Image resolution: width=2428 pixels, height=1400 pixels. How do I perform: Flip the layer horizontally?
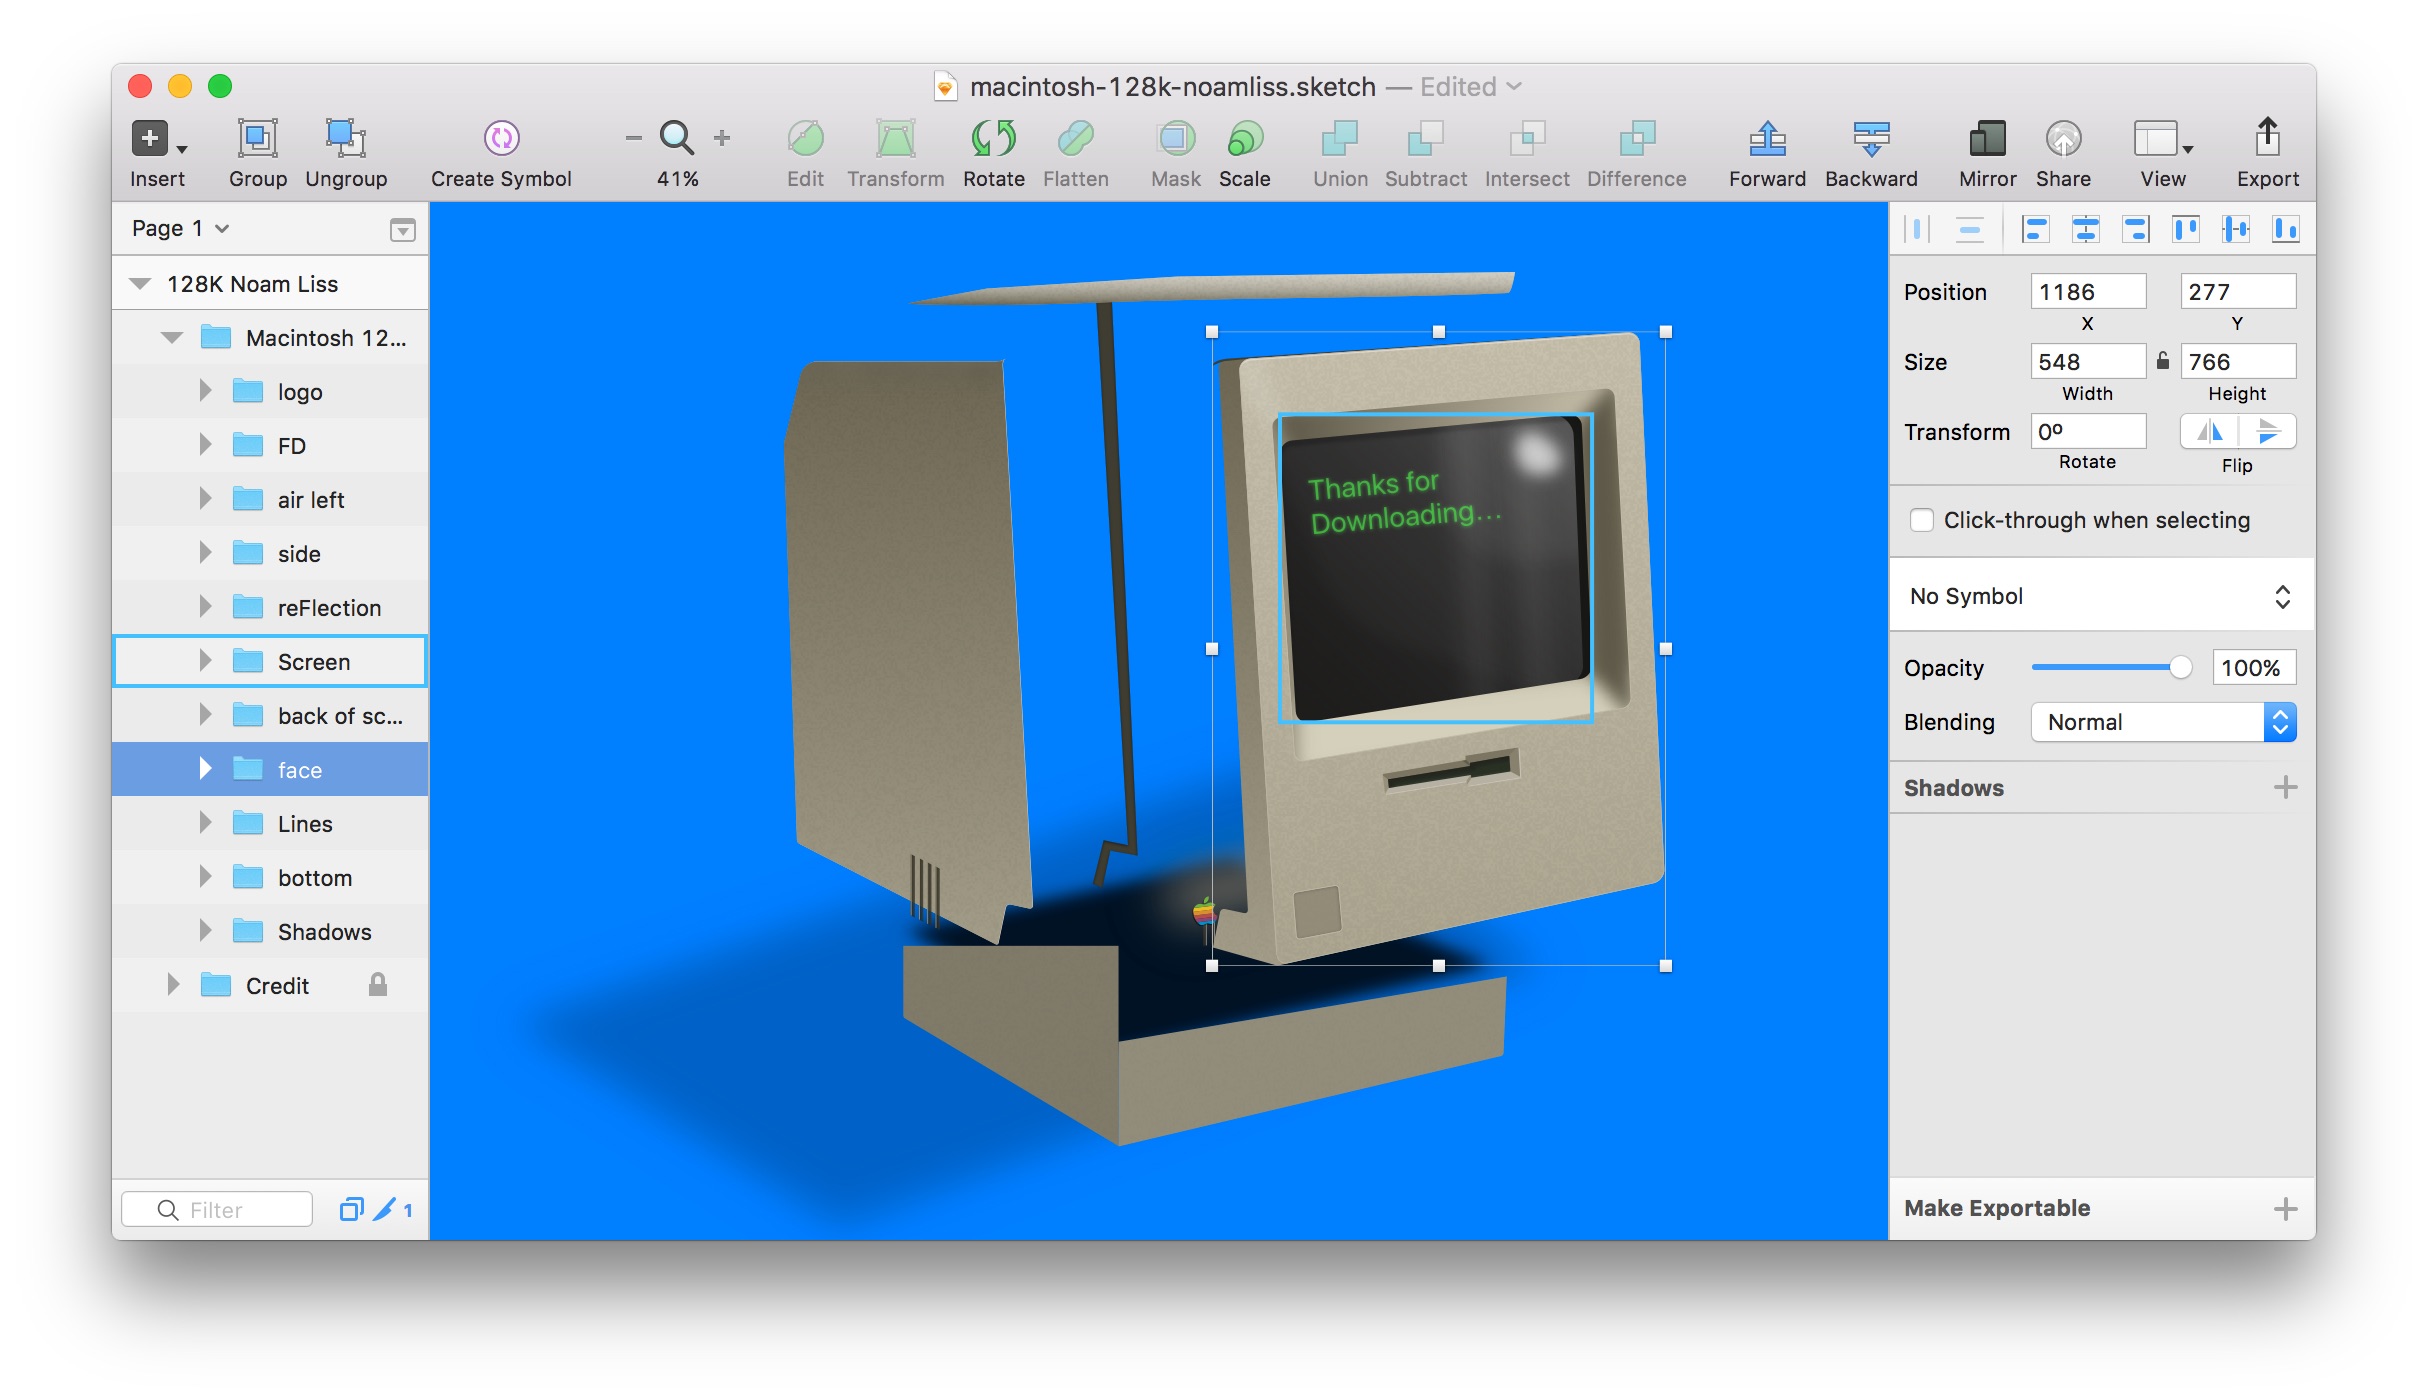coord(2210,432)
